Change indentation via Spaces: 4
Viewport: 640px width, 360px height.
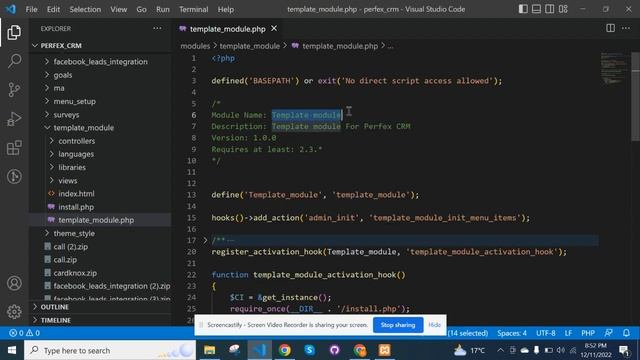click(x=512, y=333)
